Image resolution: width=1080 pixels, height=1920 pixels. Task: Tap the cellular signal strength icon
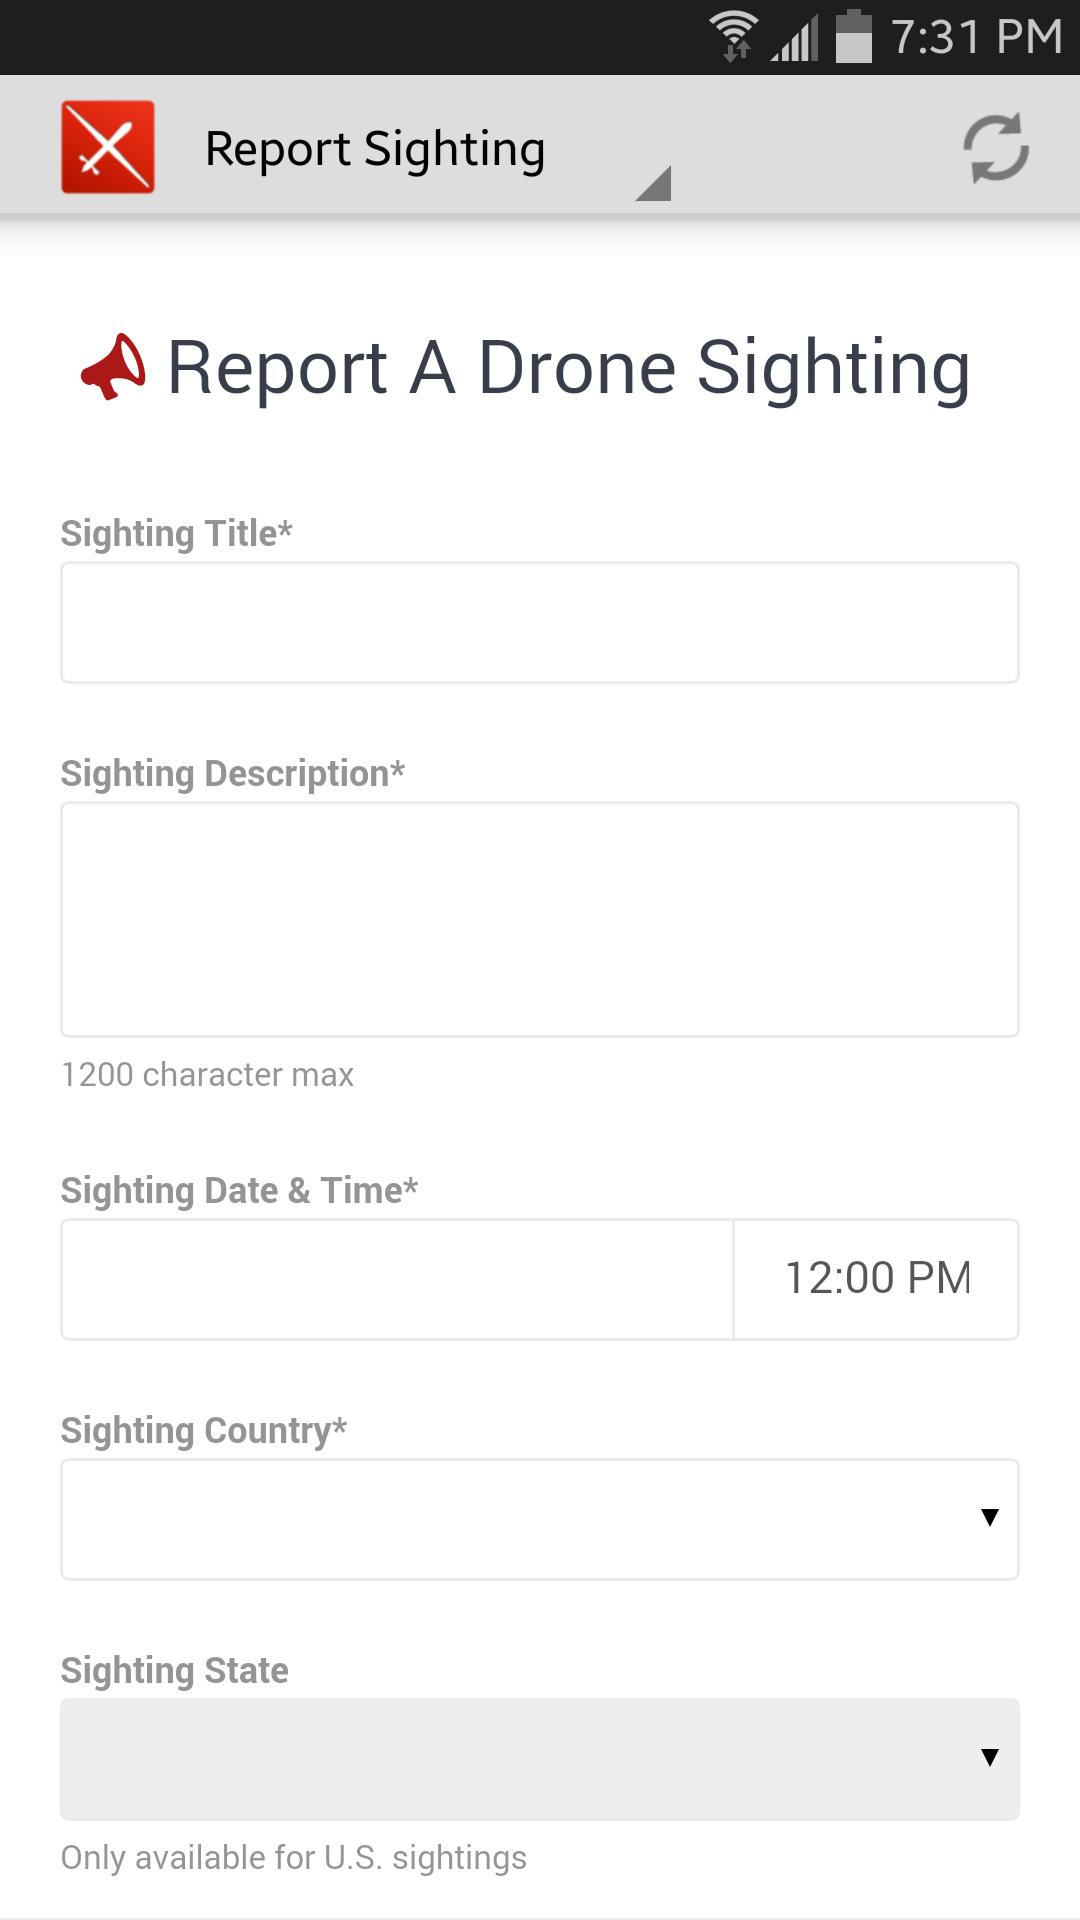[795, 39]
